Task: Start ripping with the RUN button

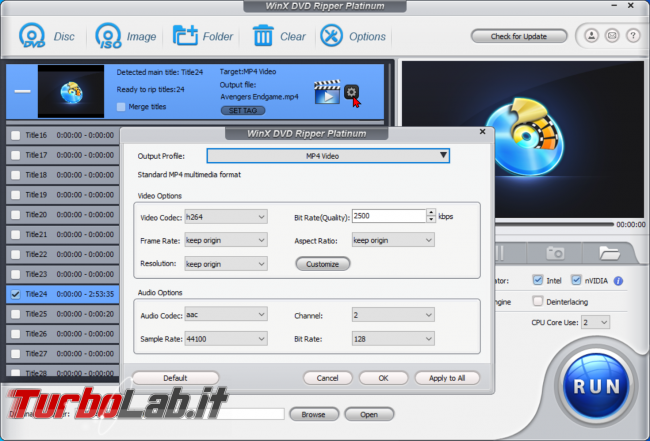Action: pos(596,387)
